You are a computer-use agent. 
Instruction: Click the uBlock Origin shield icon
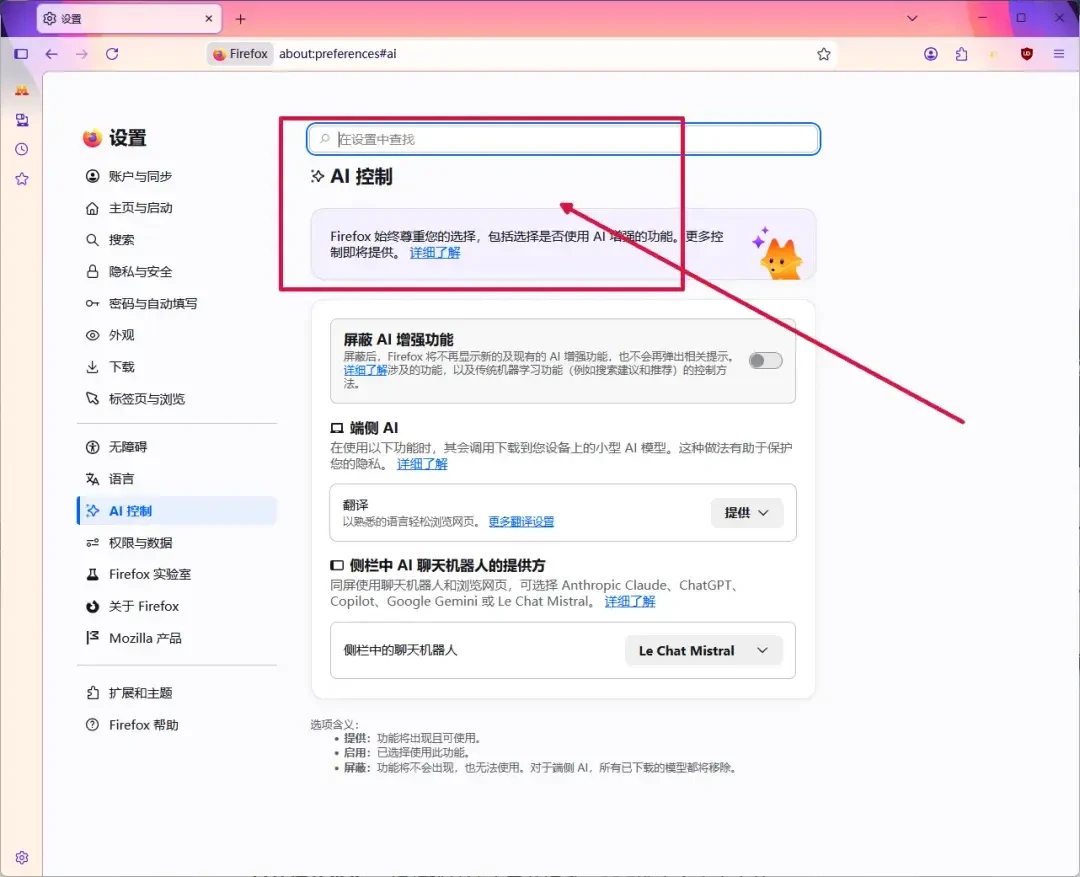[1026, 54]
